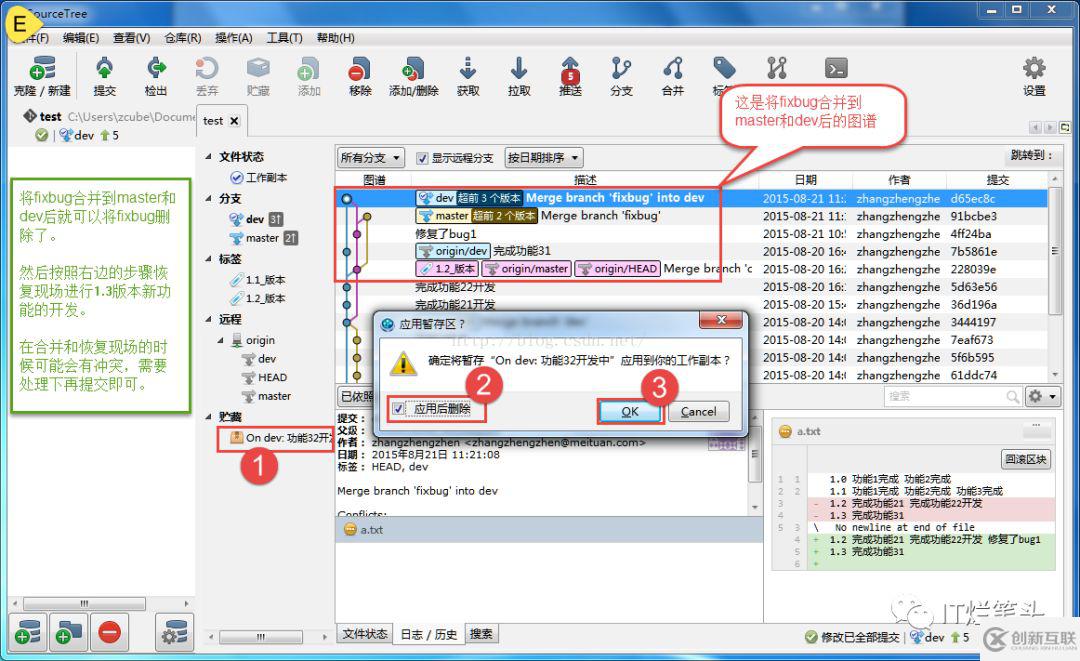
Task: Click the Clone / New (克隆/新建) toolbar icon
Action: click(x=42, y=75)
